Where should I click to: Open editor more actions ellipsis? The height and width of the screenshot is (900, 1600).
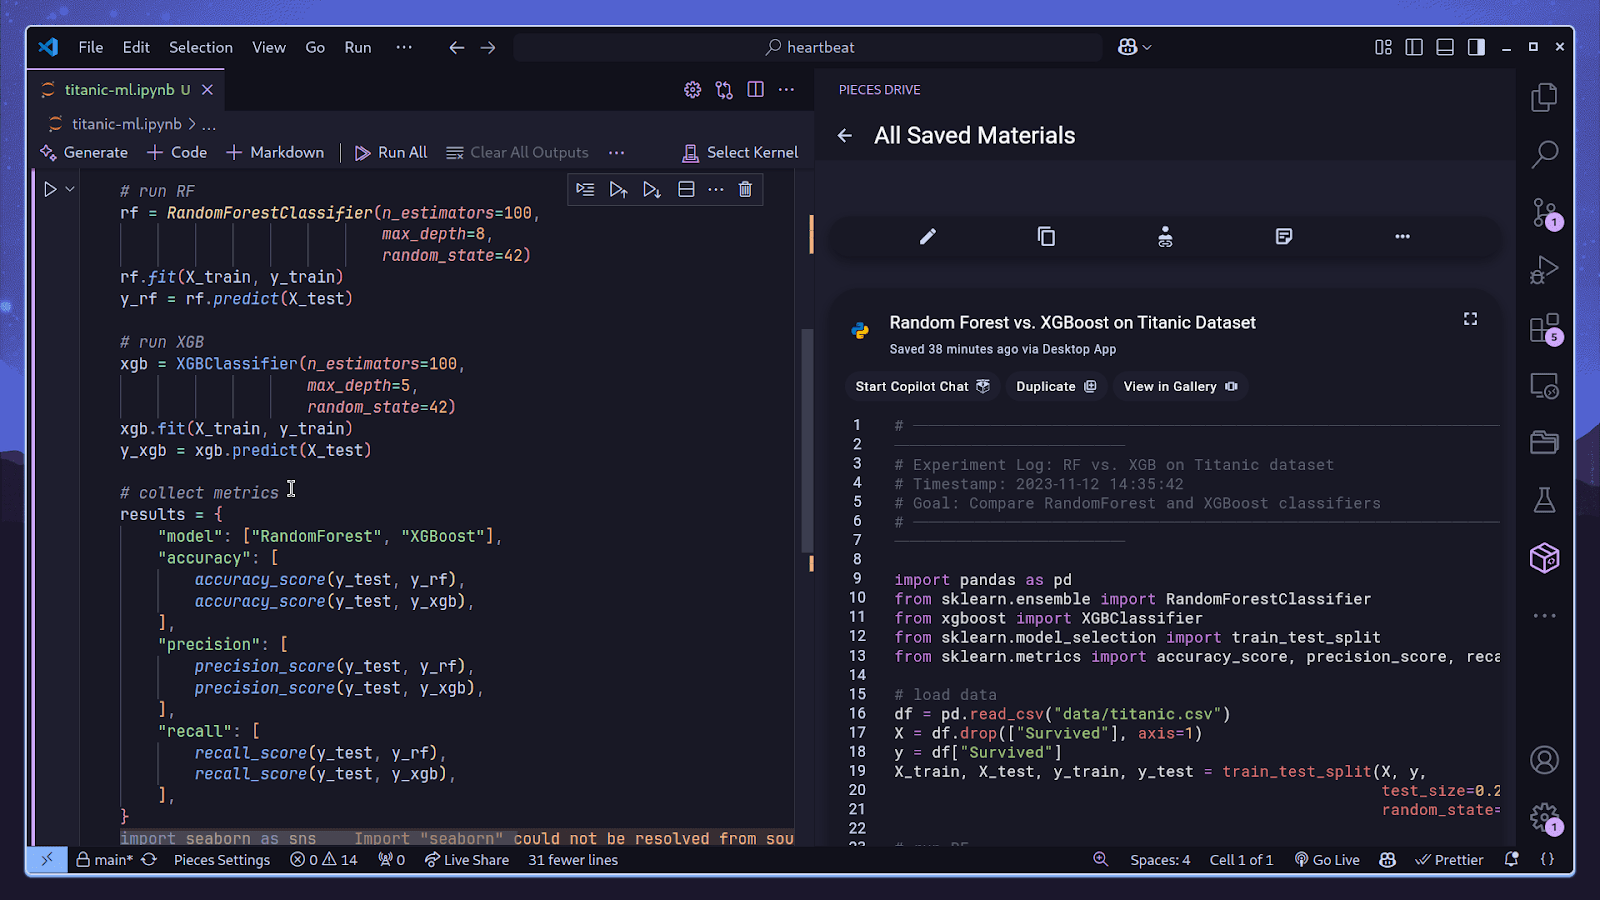(787, 90)
